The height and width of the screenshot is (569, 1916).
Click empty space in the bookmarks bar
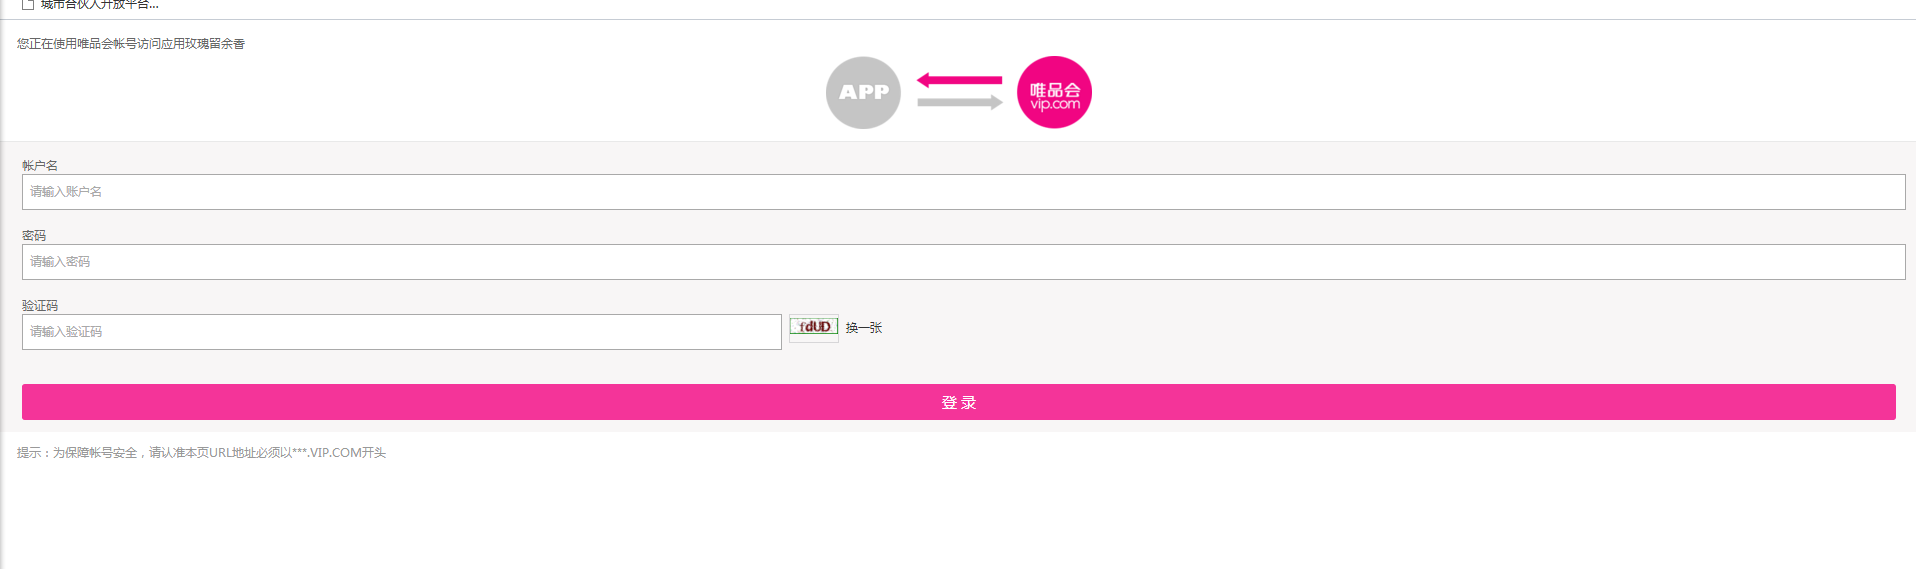pyautogui.click(x=1000, y=6)
